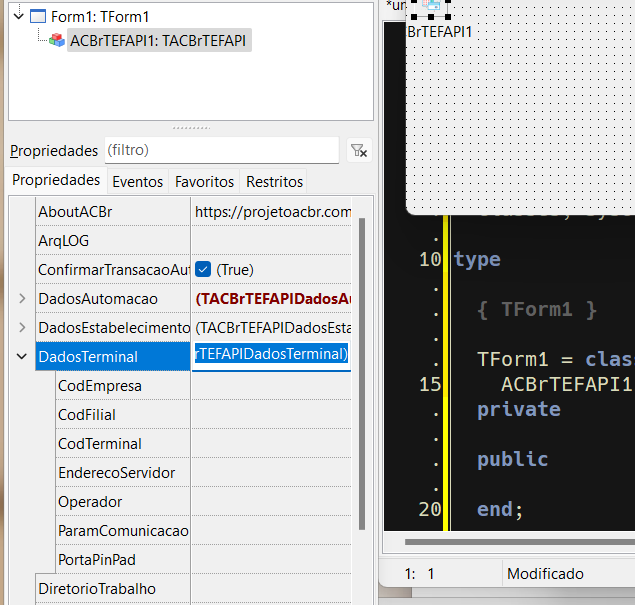The width and height of the screenshot is (635, 605).
Task: Select the ArqLOG property
Action: [x=113, y=241]
